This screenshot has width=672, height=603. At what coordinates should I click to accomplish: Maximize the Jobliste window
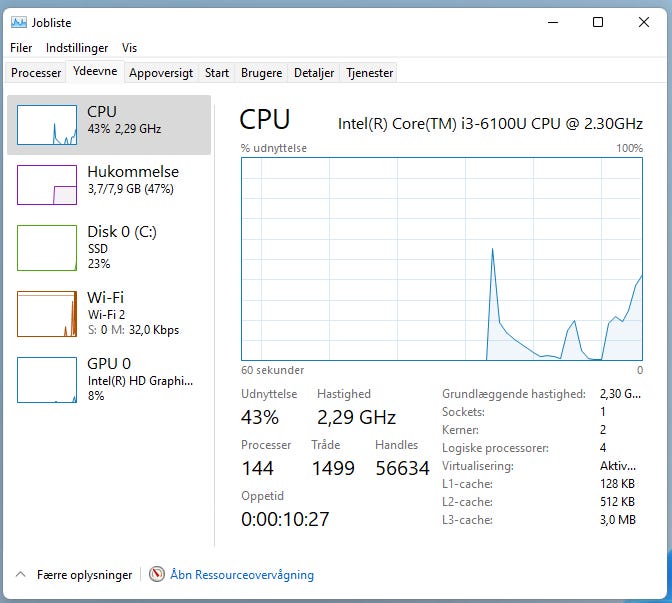[x=598, y=22]
